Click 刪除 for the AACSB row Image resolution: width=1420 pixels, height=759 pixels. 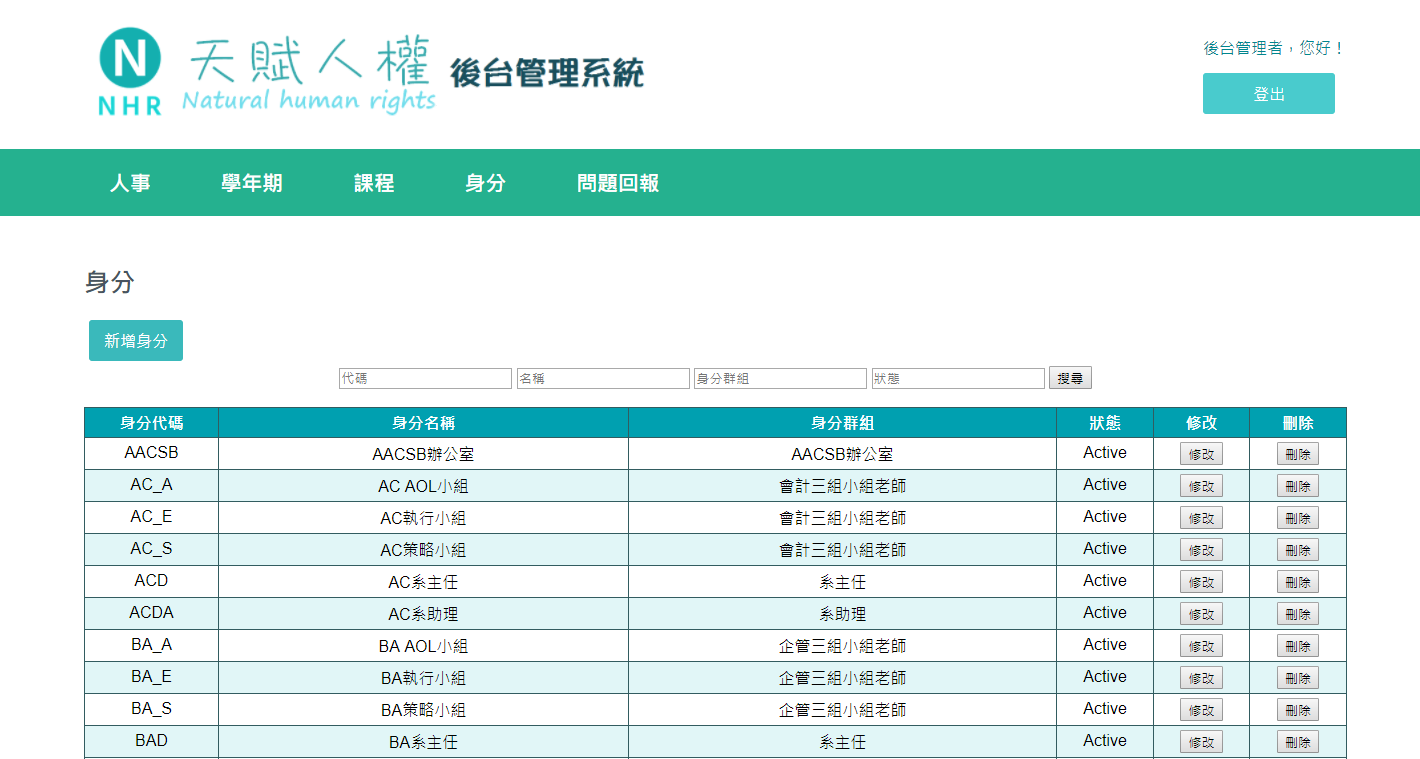(x=1298, y=454)
